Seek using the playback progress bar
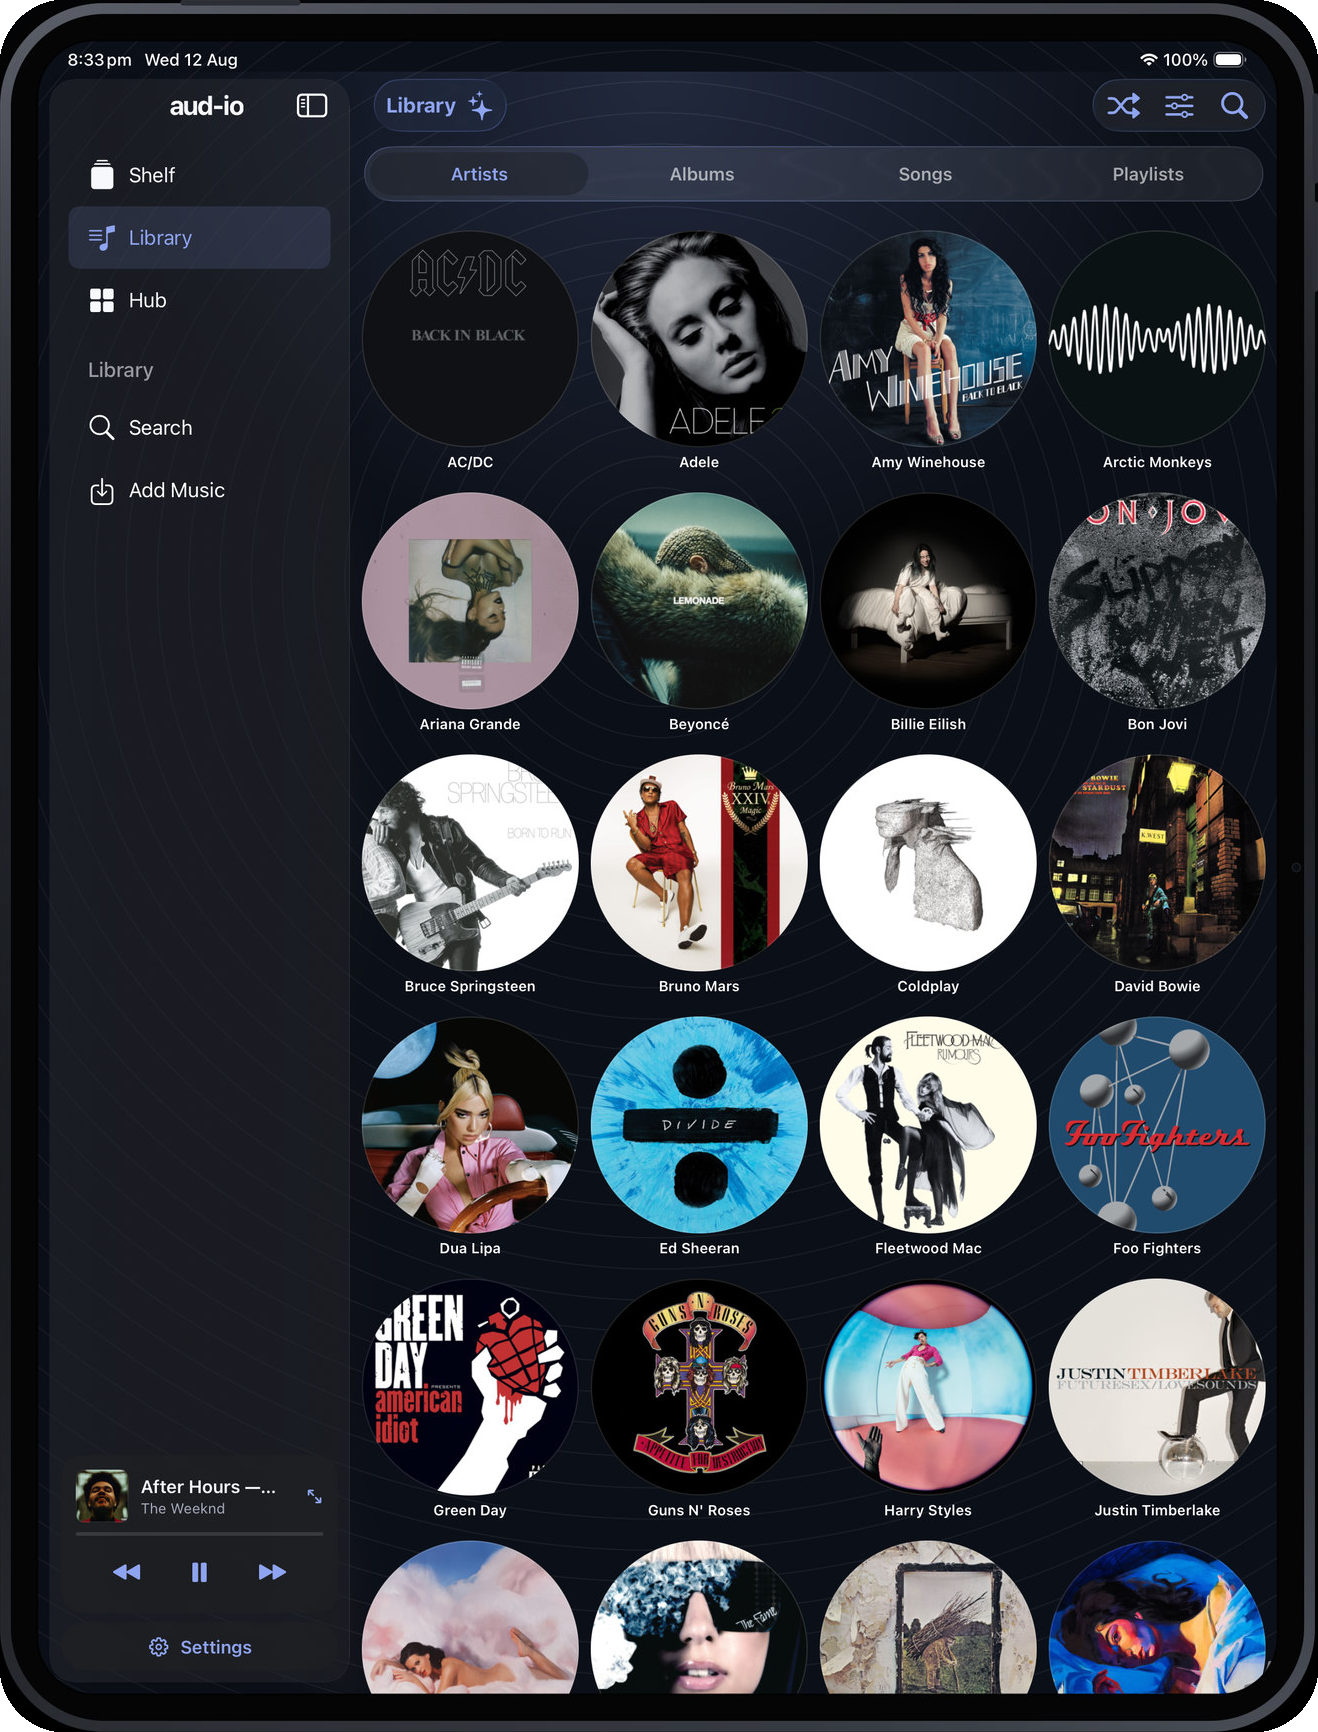Screen dimensions: 1318x1732 click(199, 1533)
